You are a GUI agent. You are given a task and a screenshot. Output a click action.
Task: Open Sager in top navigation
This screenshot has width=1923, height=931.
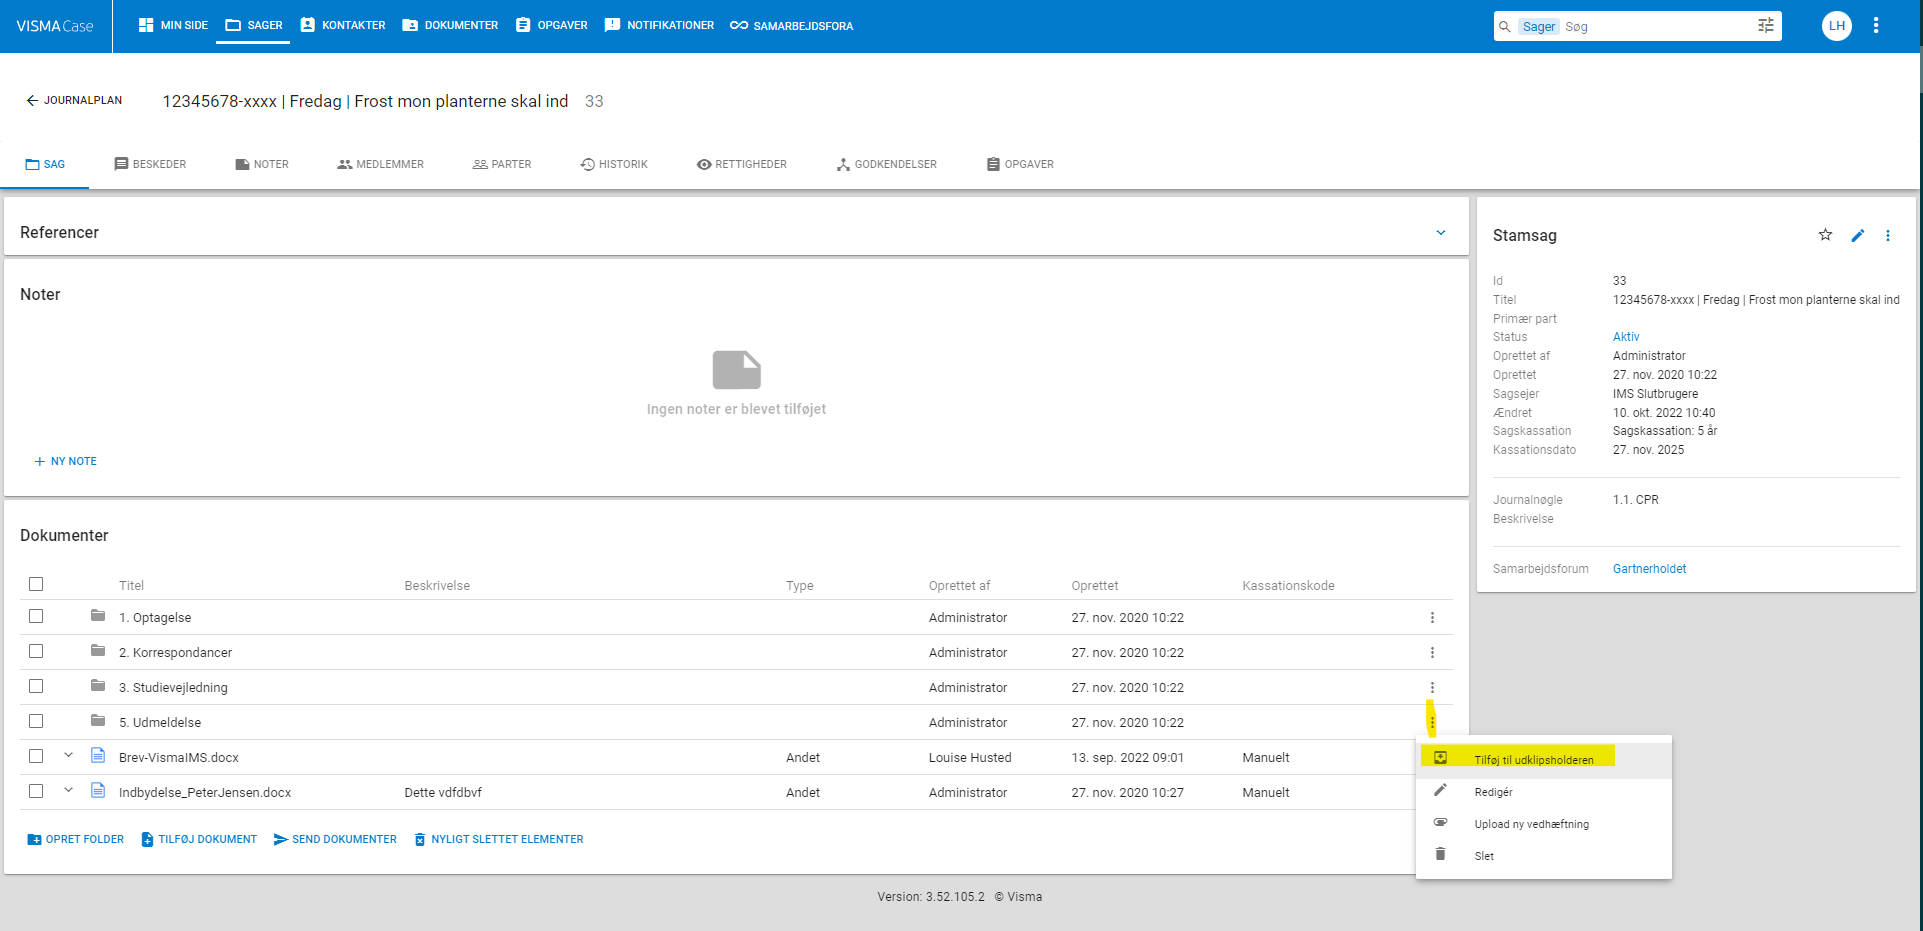[254, 25]
